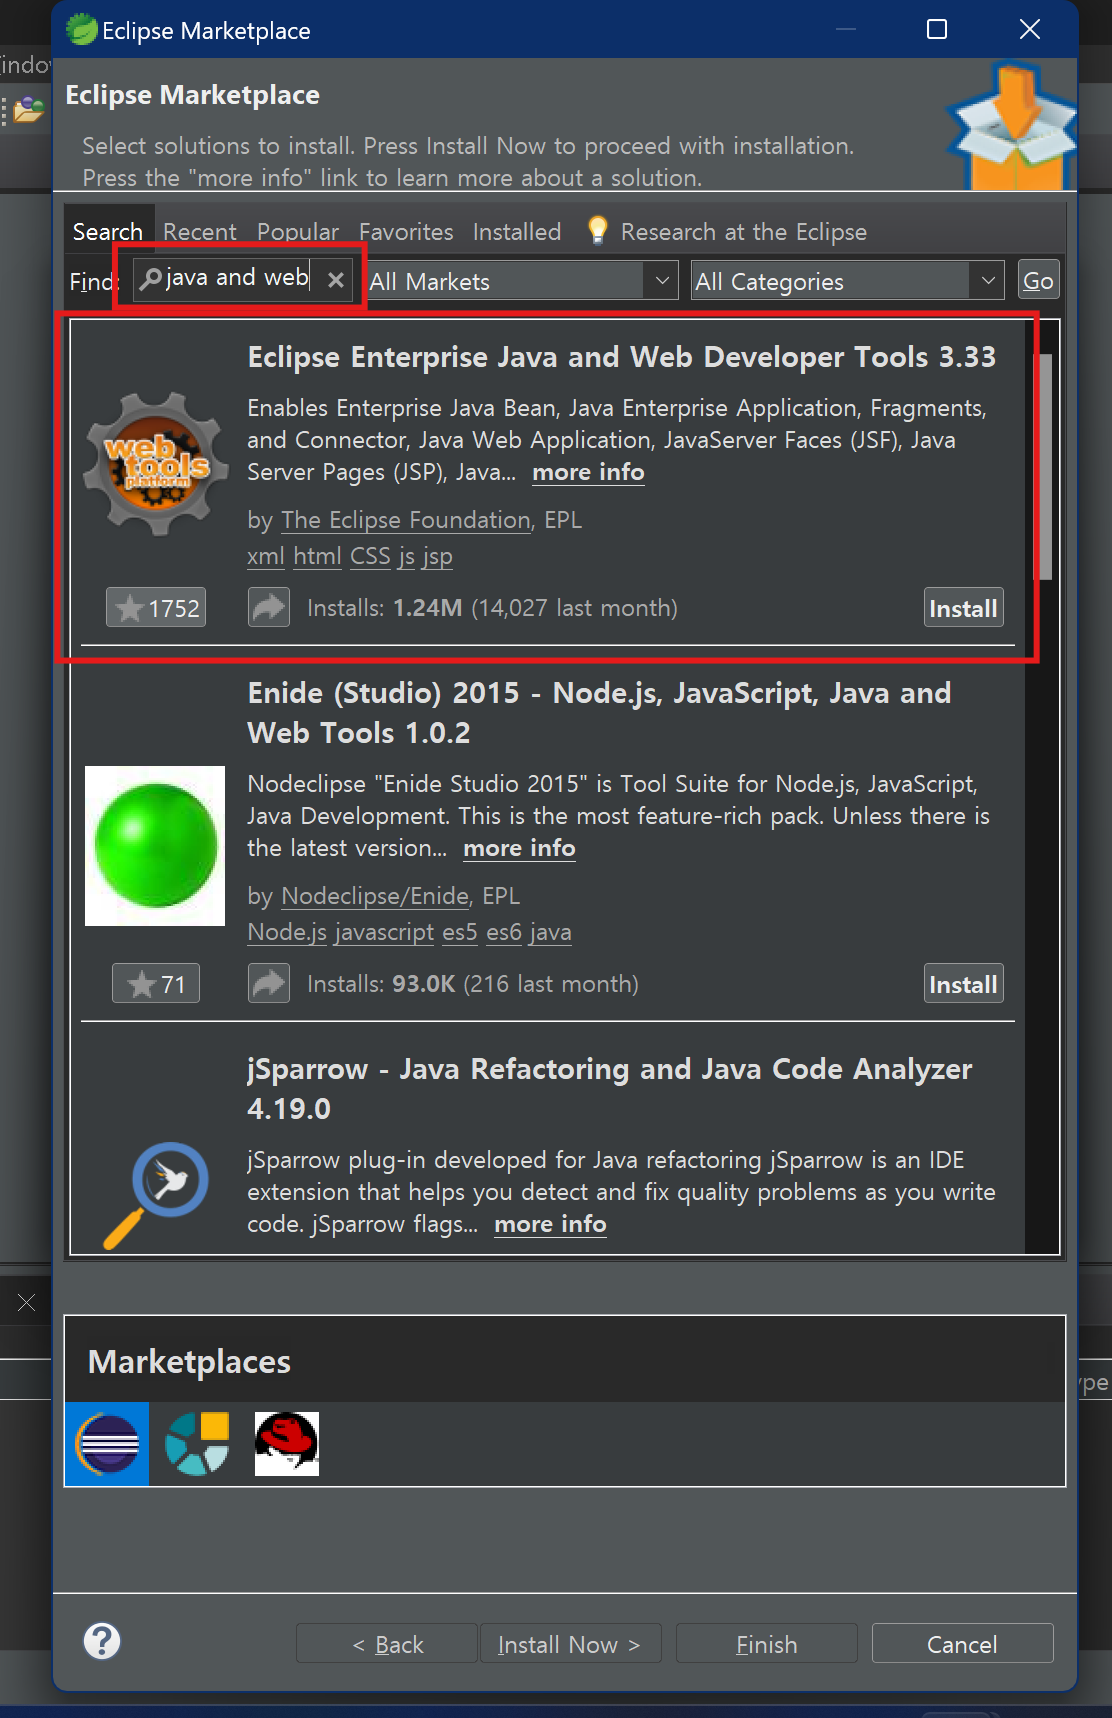The image size is (1112, 1718).
Task: Click the html tag link
Action: pyautogui.click(x=318, y=556)
